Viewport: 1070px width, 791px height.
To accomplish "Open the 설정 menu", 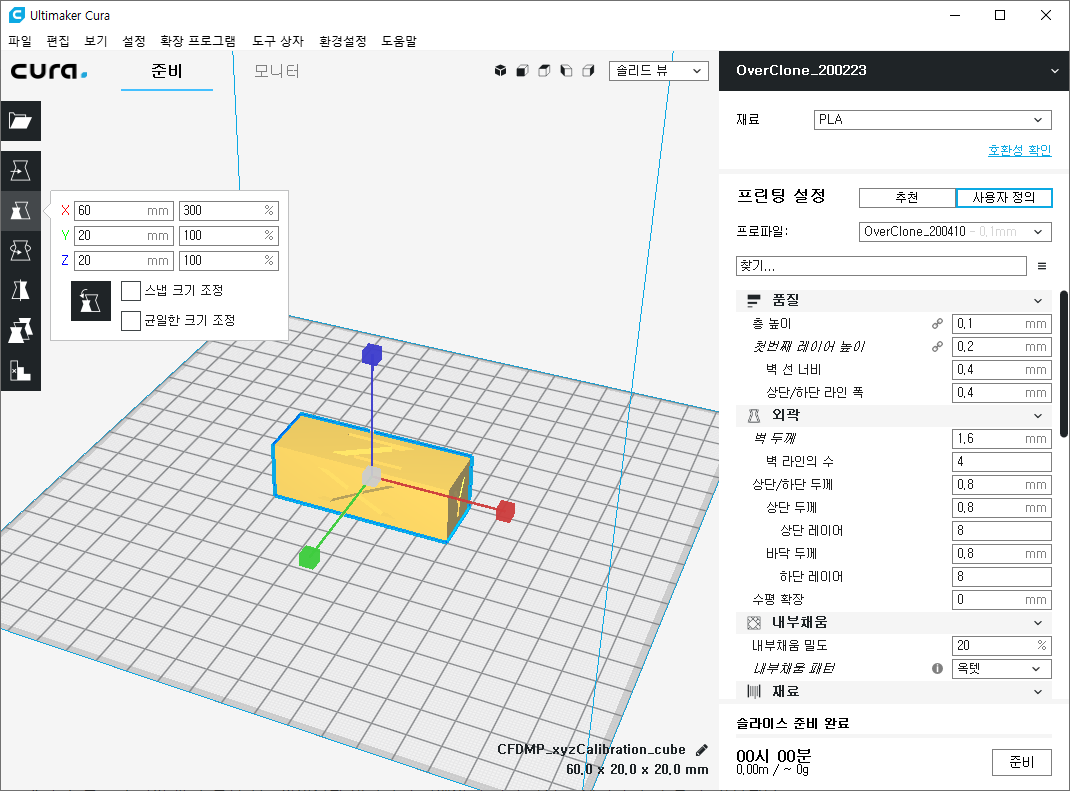I will pos(134,41).
